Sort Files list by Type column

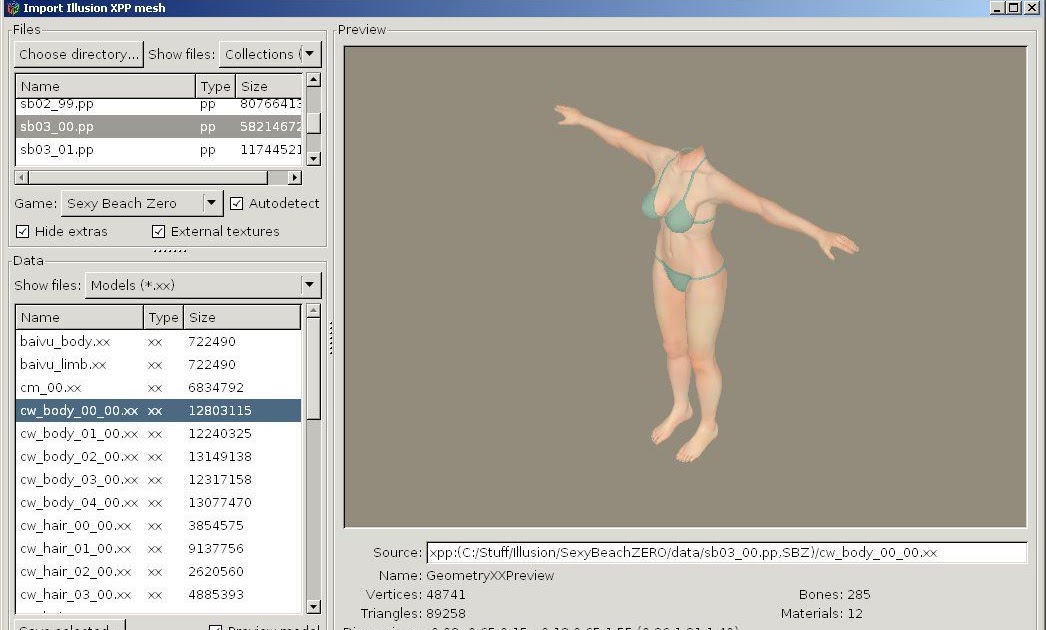(x=215, y=86)
